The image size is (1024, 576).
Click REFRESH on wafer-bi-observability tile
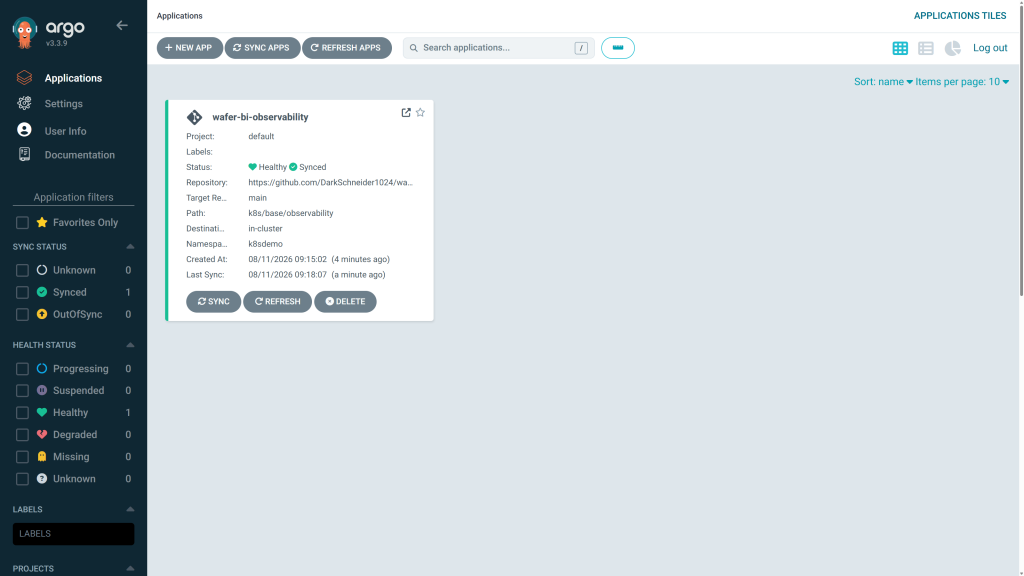[x=278, y=302]
